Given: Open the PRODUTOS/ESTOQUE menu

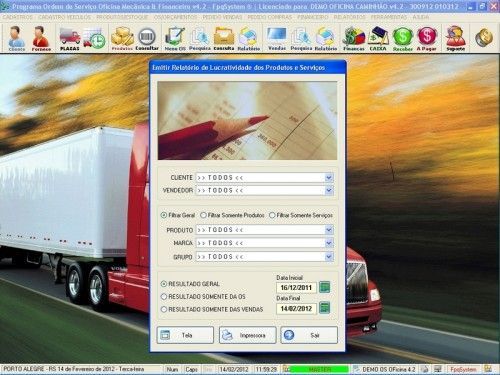Looking at the screenshot, I should pyautogui.click(x=122, y=17).
